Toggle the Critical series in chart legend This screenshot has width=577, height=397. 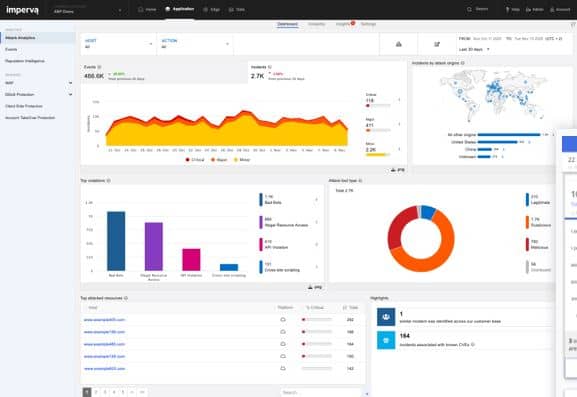(x=195, y=160)
